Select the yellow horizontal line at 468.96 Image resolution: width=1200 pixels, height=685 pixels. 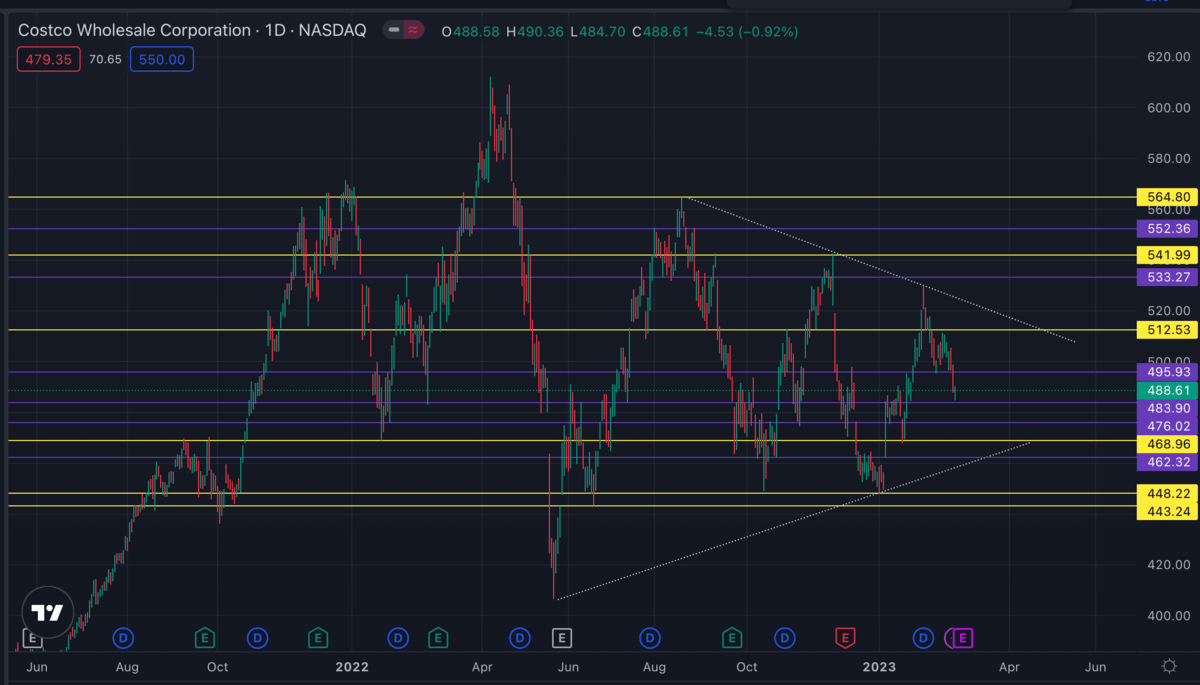click(570, 440)
